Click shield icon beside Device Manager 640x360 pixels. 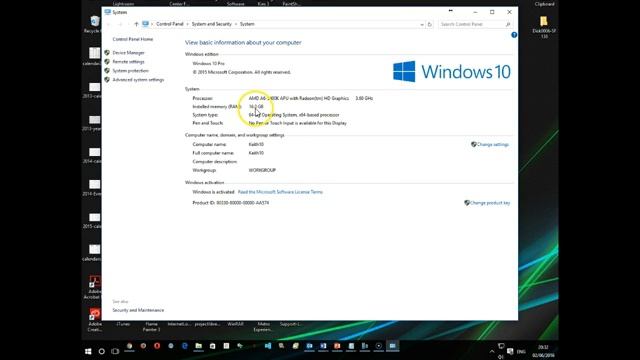point(107,53)
